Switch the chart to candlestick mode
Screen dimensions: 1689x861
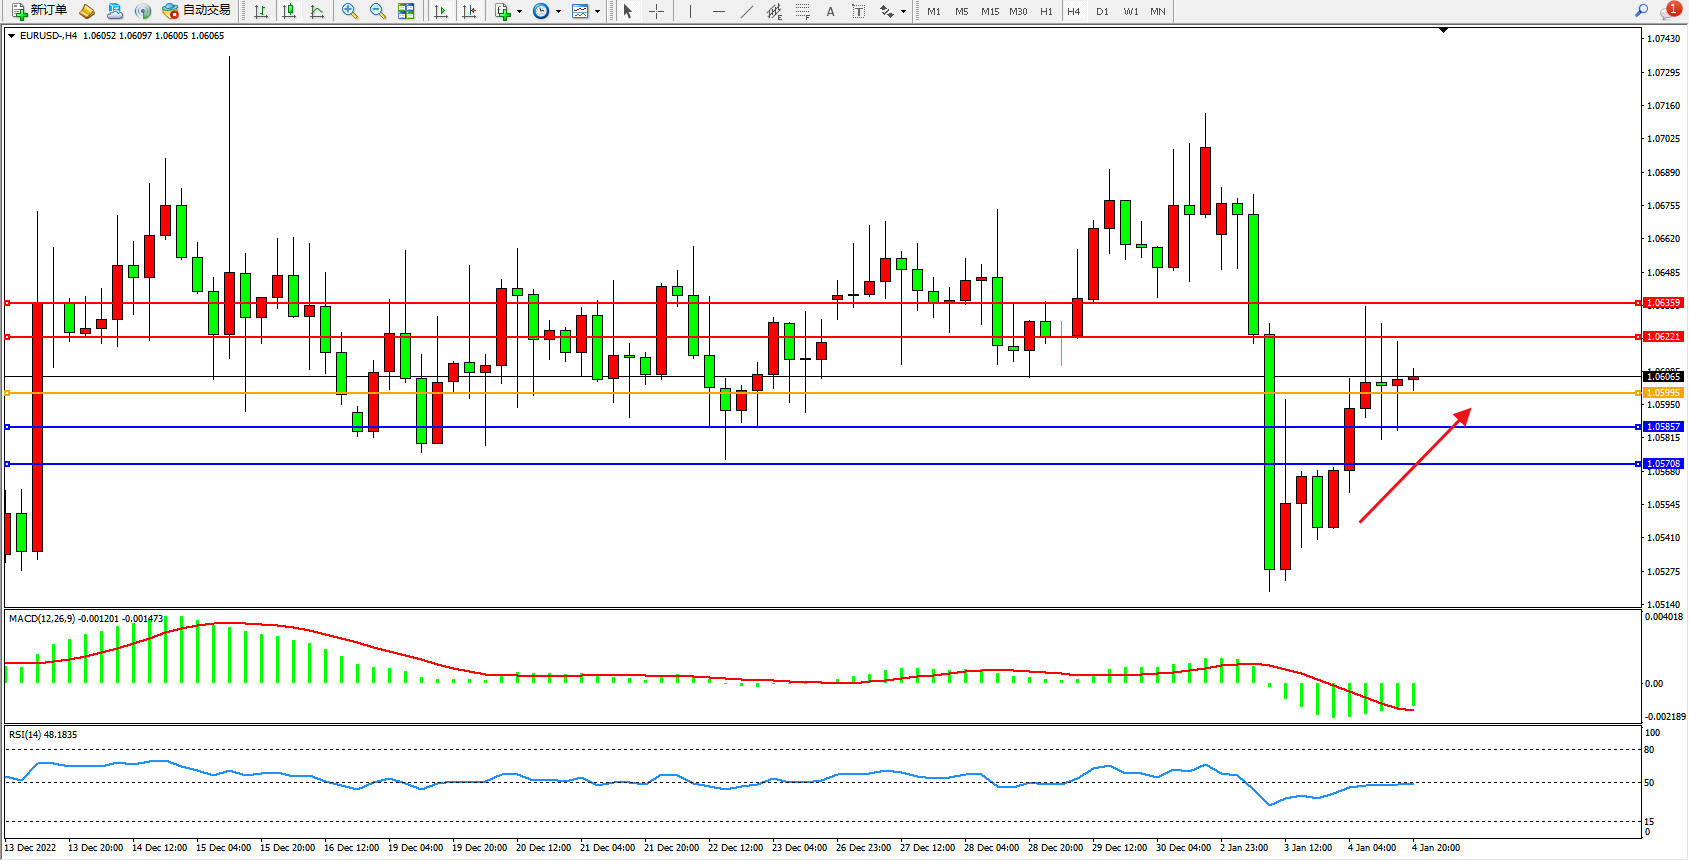click(289, 11)
